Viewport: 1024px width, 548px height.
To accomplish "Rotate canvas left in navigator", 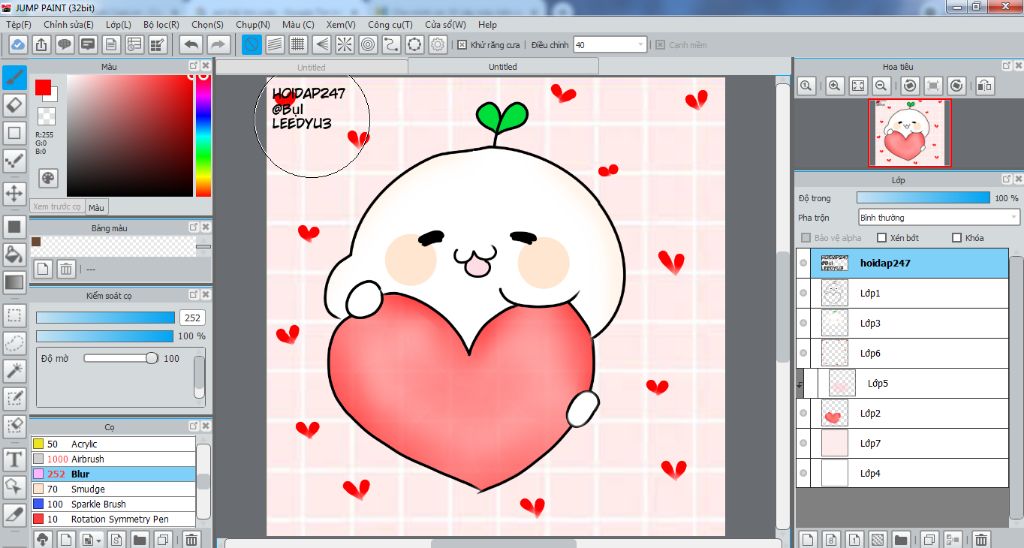I will pos(910,86).
